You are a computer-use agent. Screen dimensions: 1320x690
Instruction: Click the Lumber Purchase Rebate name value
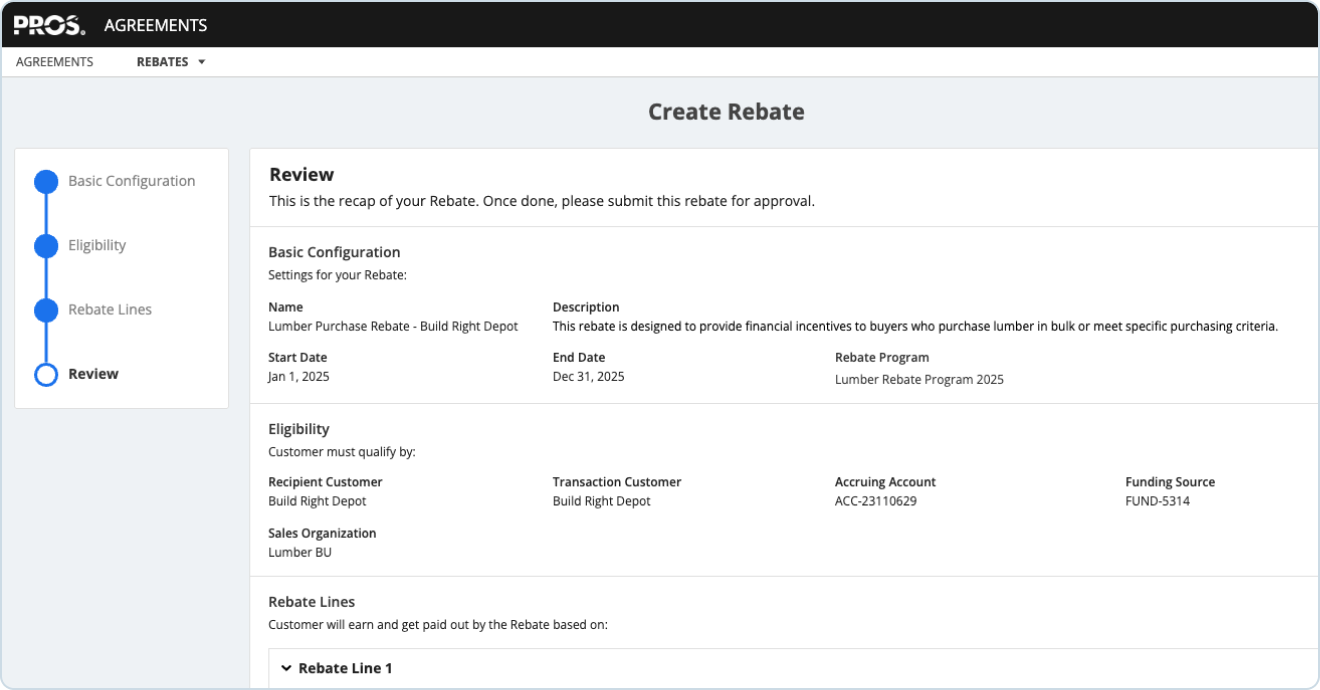click(x=393, y=326)
